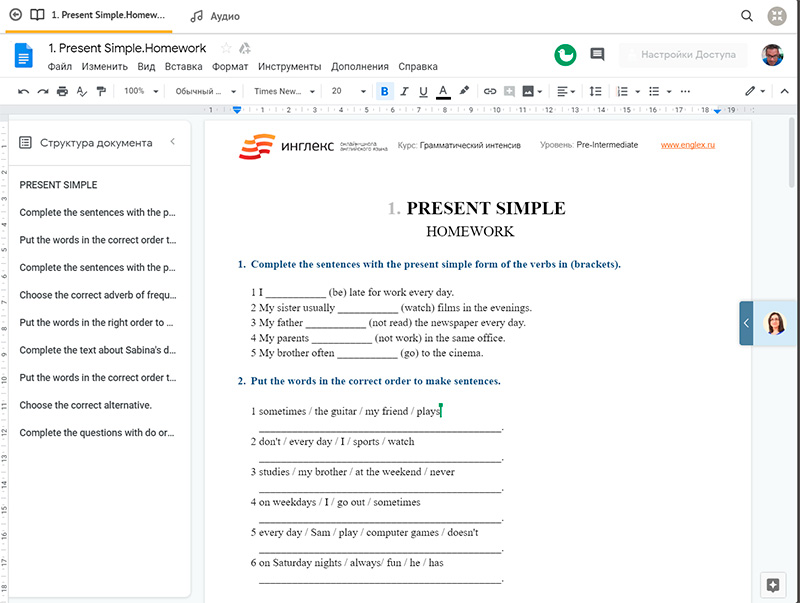Click the search magnifier icon at top right
800x603 pixels.
(x=747, y=16)
